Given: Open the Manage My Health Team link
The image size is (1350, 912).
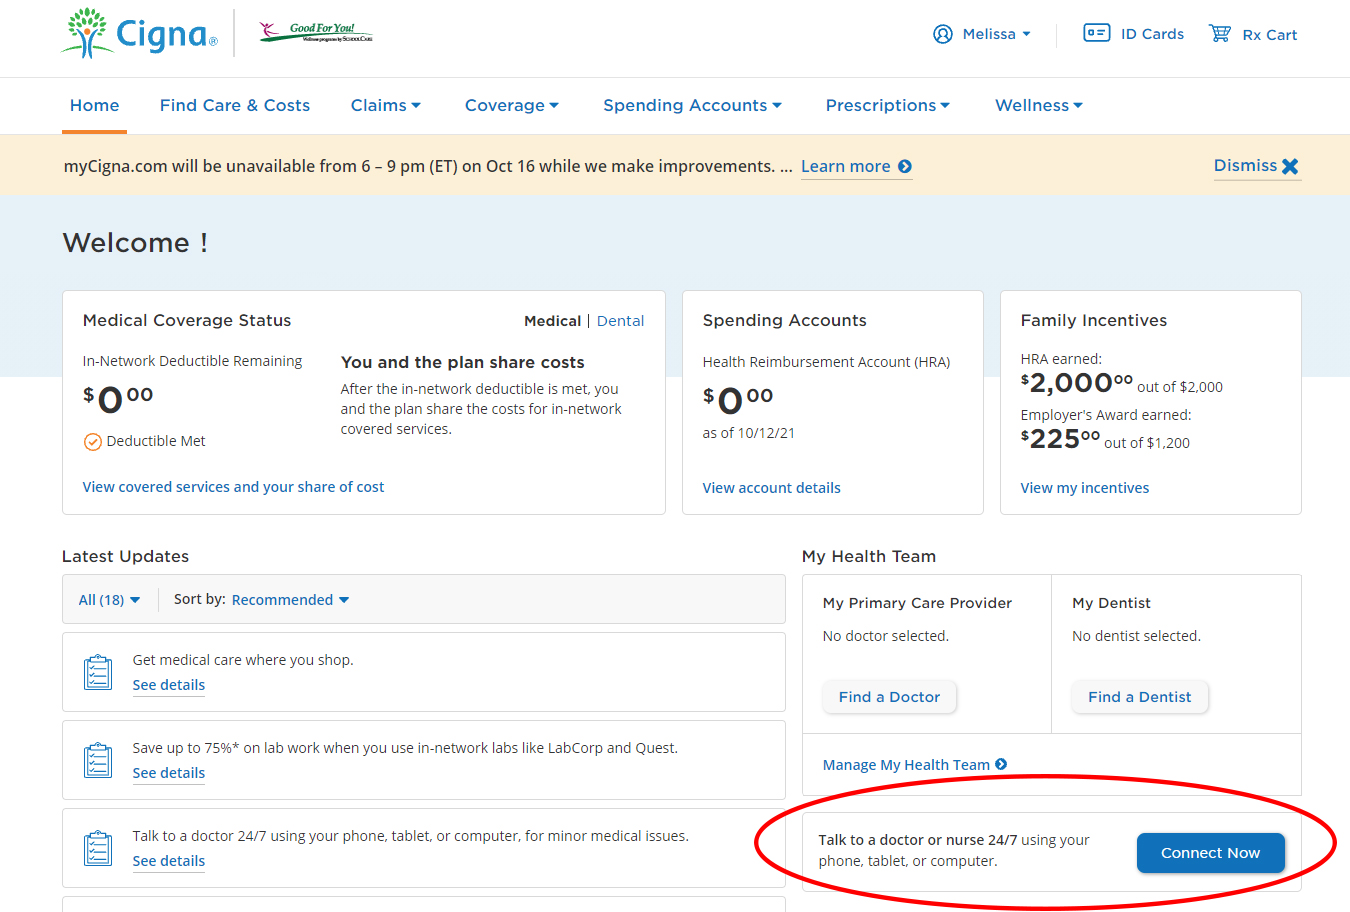Looking at the screenshot, I should 906,765.
